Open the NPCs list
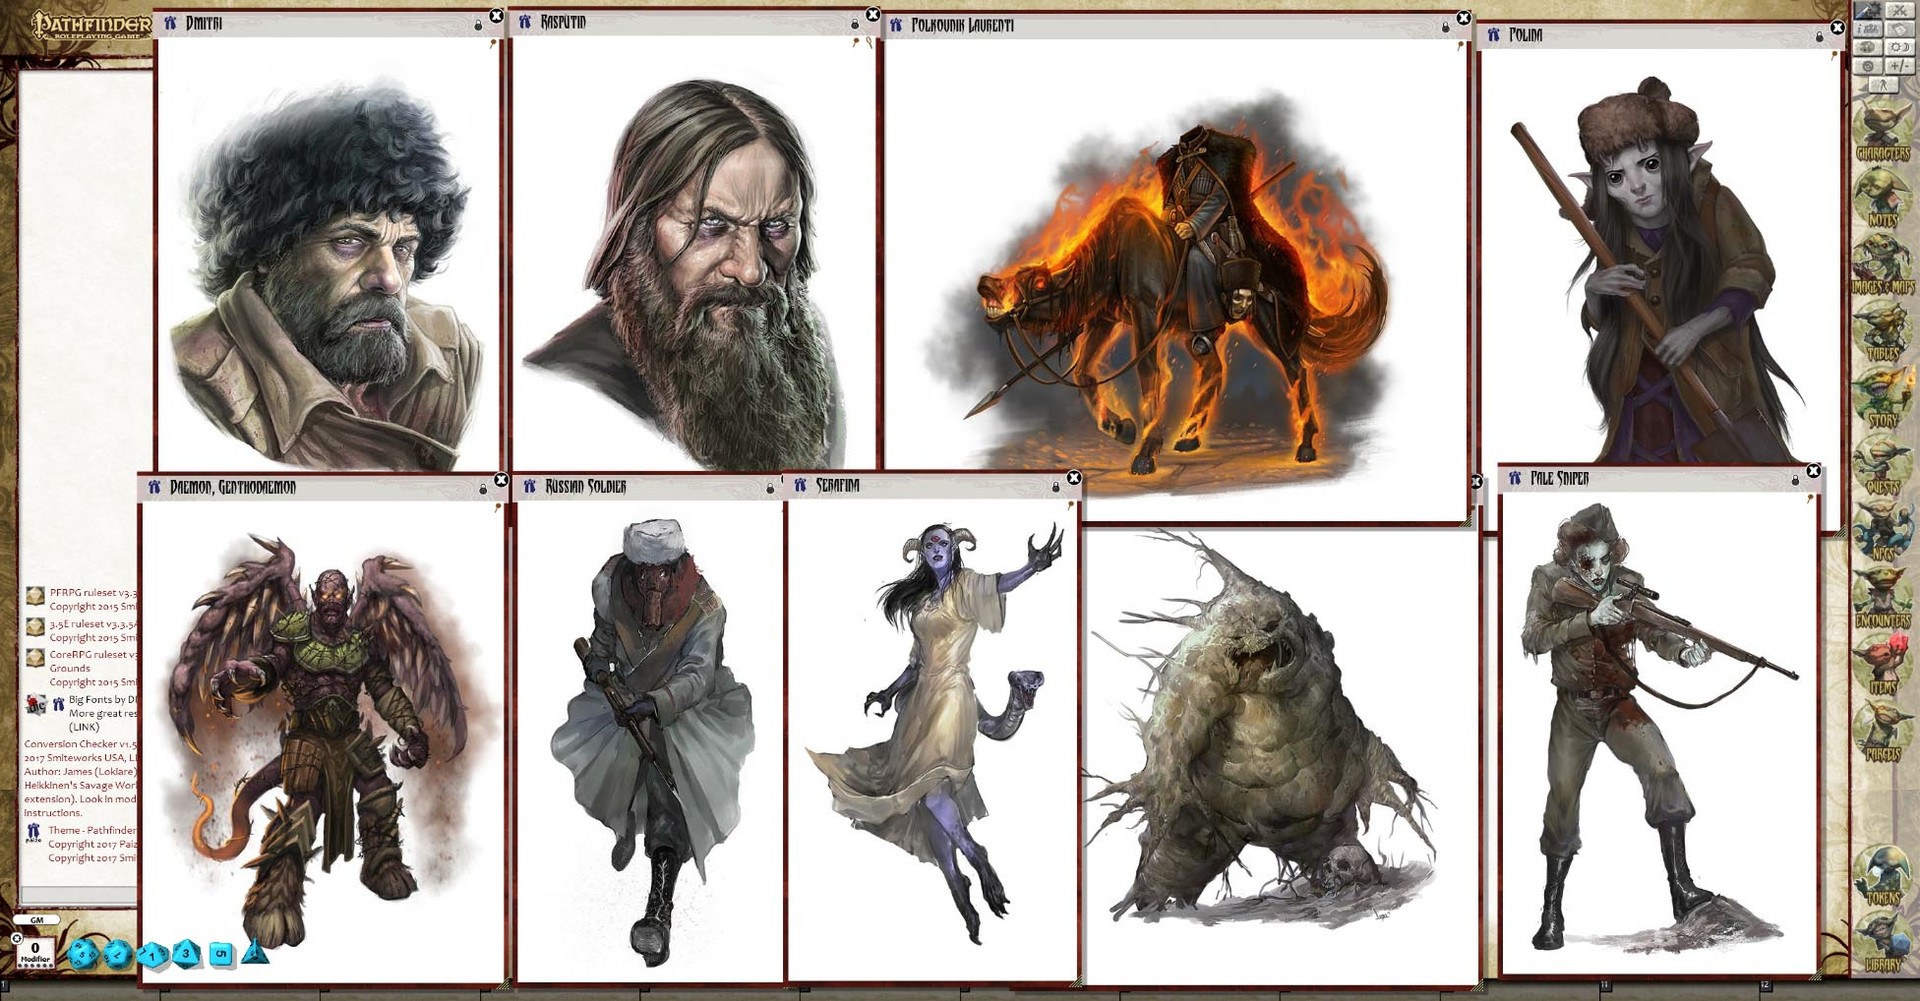Image resolution: width=1920 pixels, height=1001 pixels. (x=1882, y=533)
